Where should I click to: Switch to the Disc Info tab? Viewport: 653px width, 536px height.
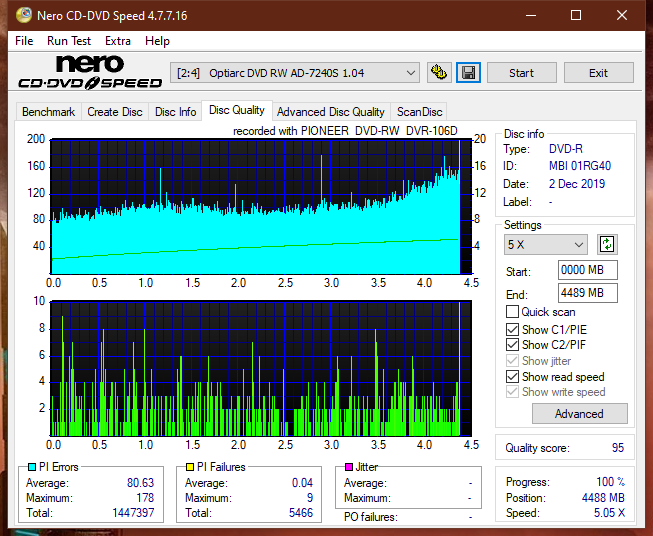coord(175,112)
